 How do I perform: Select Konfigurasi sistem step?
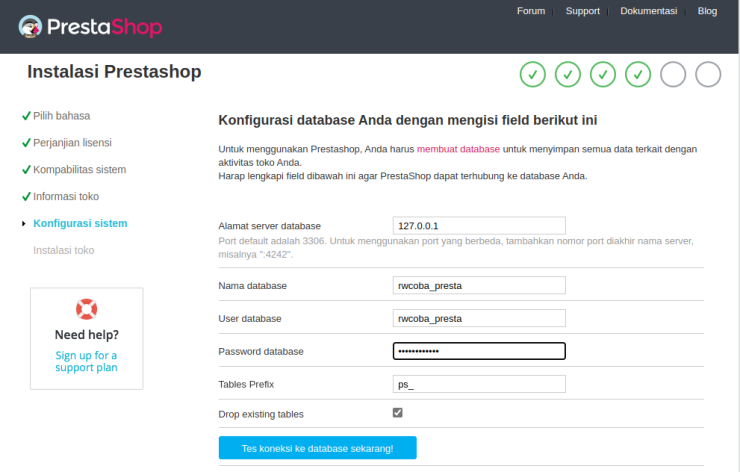(x=80, y=223)
